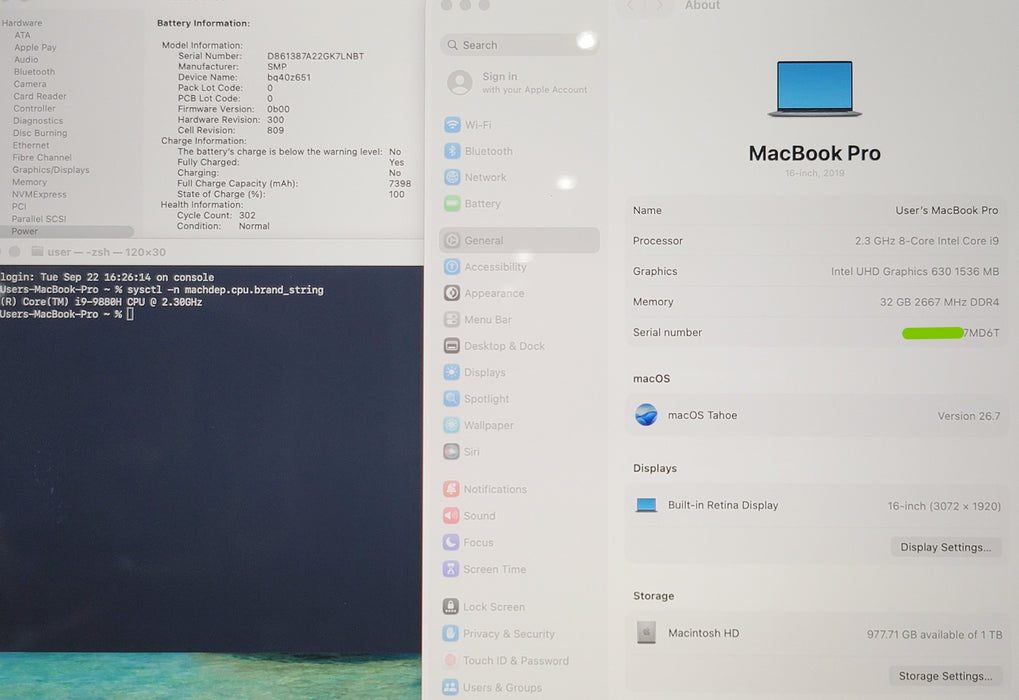Screen dimensions: 1019x700
Task: Select Apple Pay in System Information sidebar
Action: (35, 47)
